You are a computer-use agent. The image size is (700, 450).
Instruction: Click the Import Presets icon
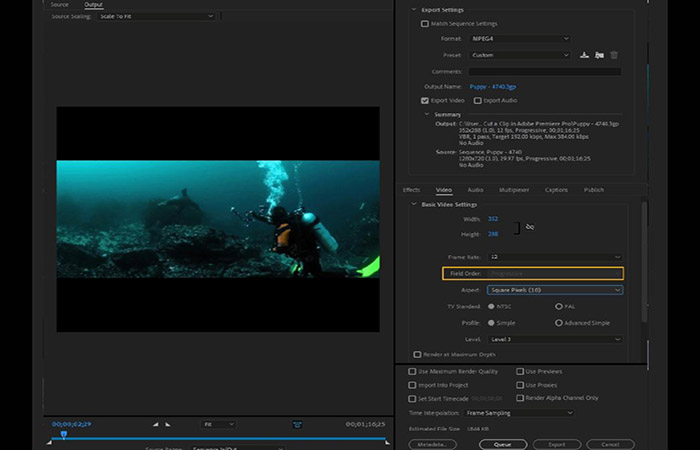pos(599,55)
